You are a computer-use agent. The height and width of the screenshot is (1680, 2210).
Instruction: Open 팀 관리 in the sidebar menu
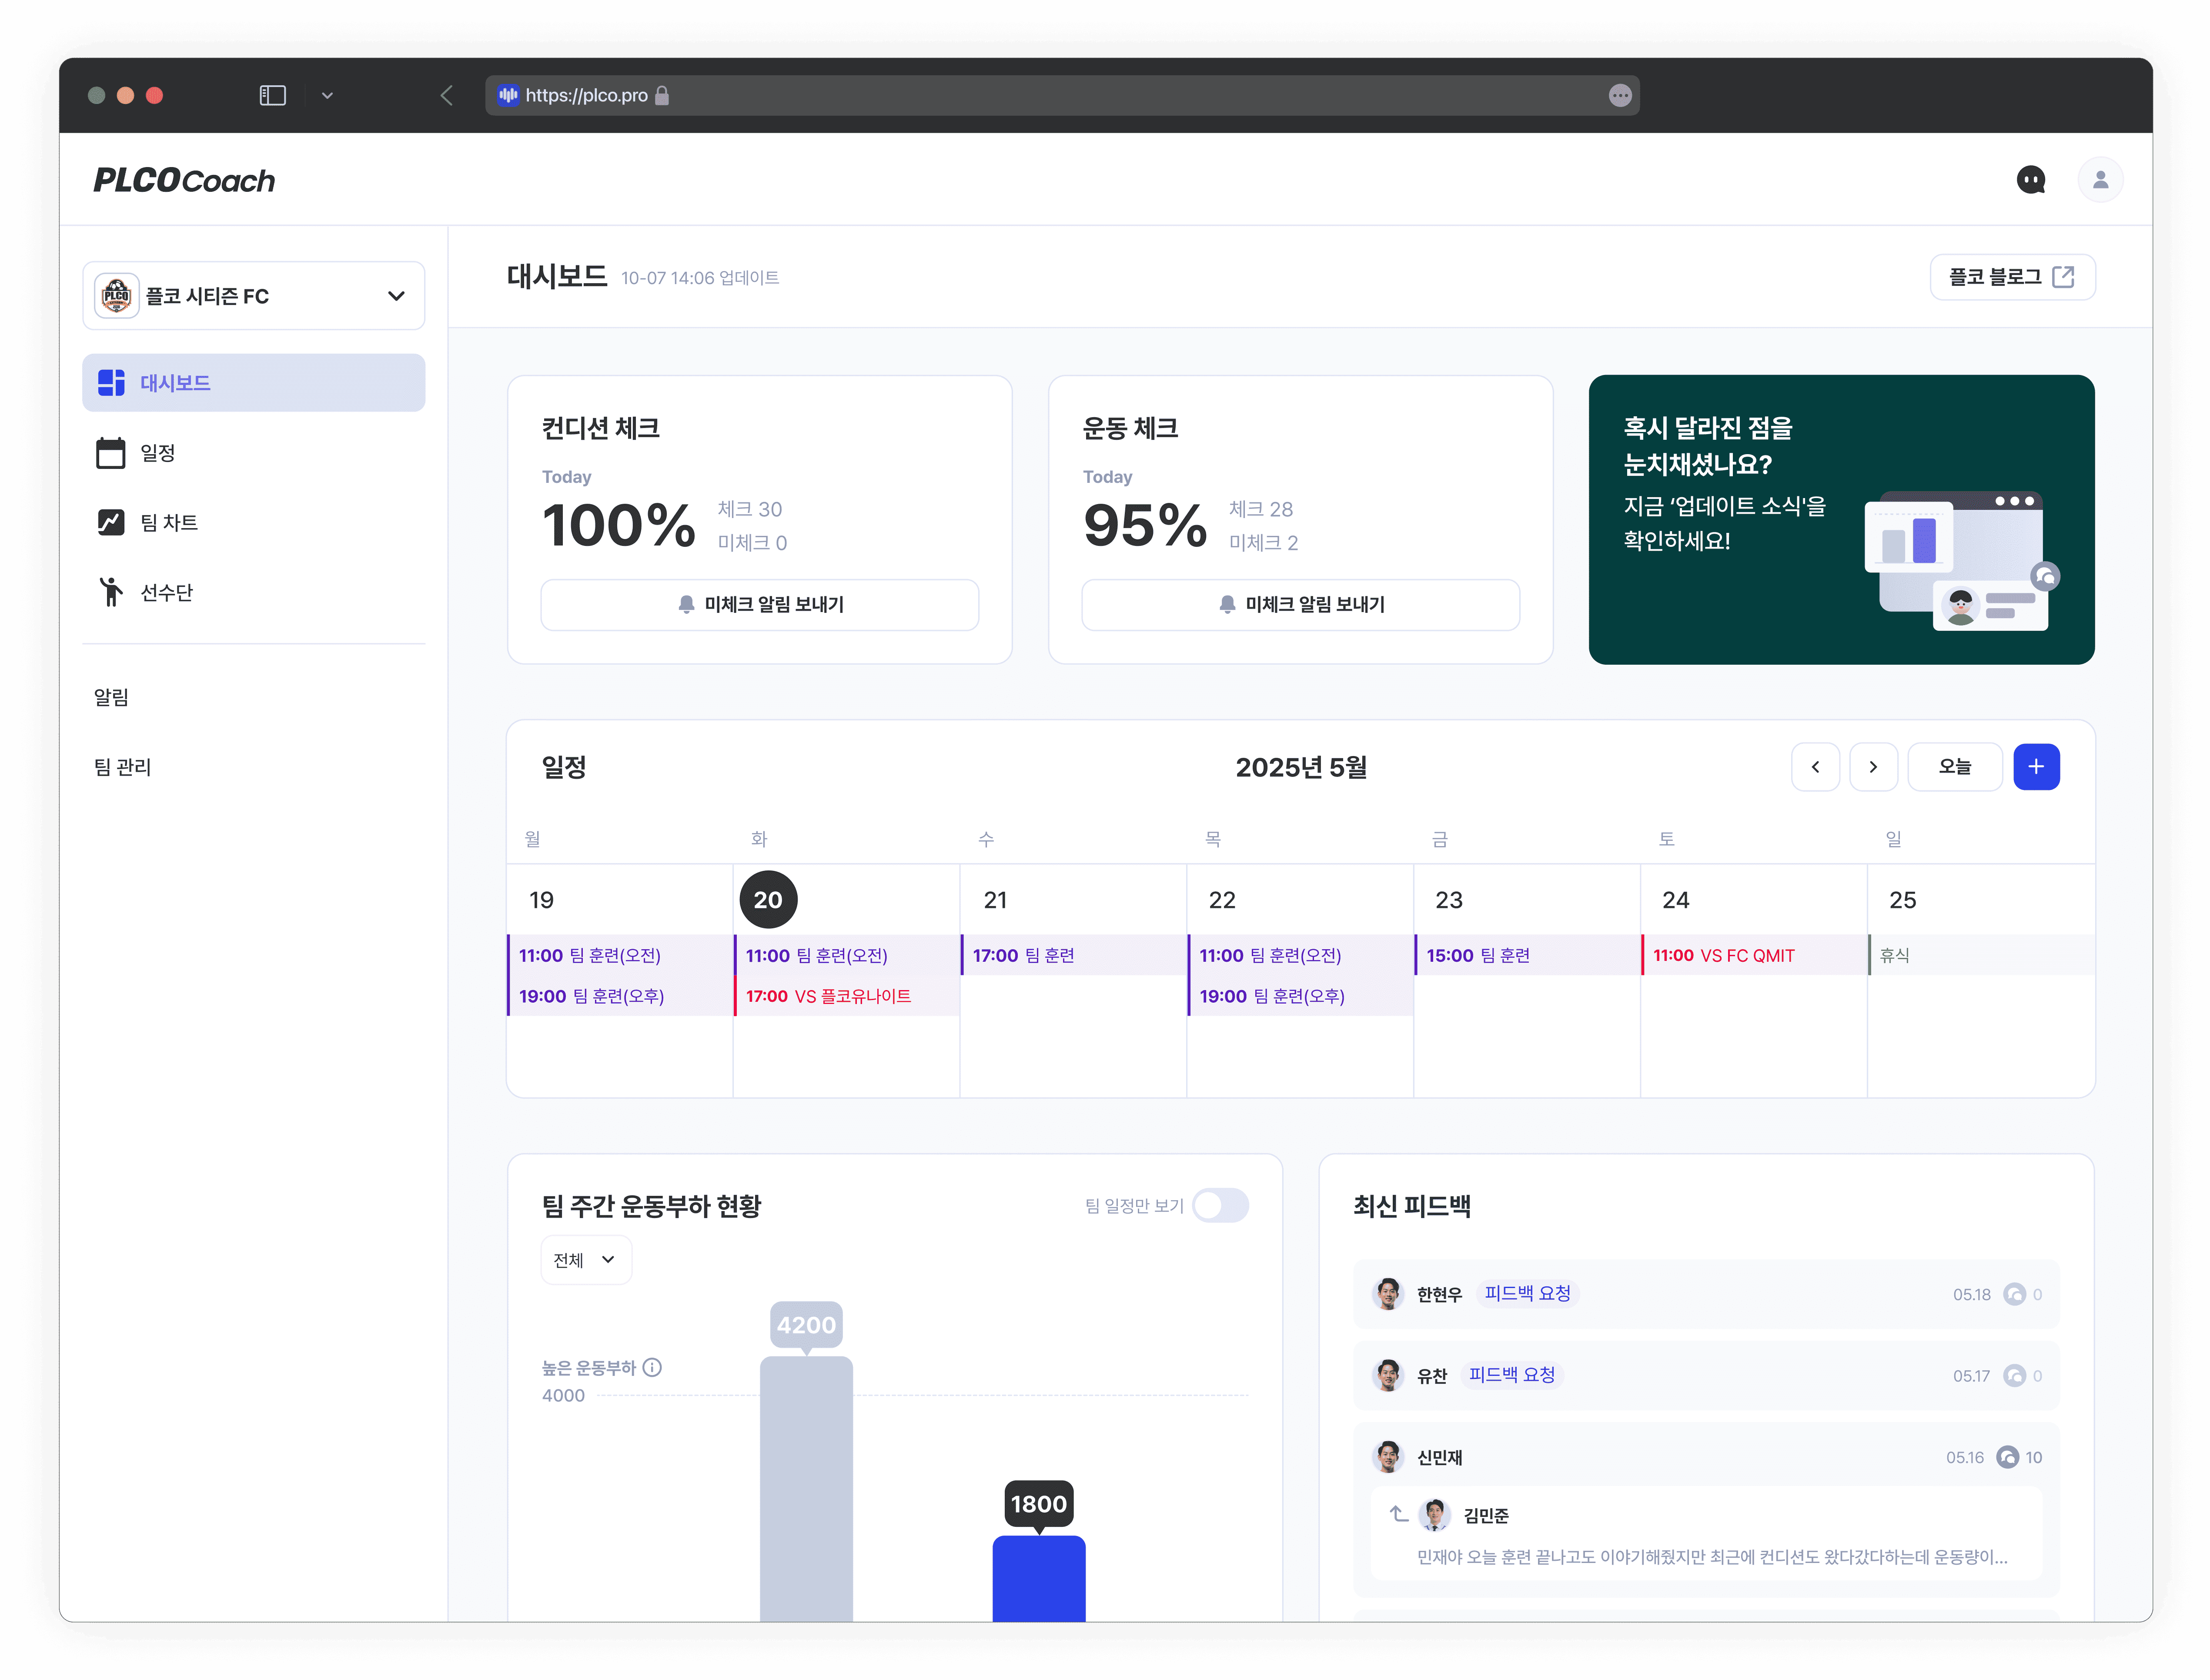(121, 767)
